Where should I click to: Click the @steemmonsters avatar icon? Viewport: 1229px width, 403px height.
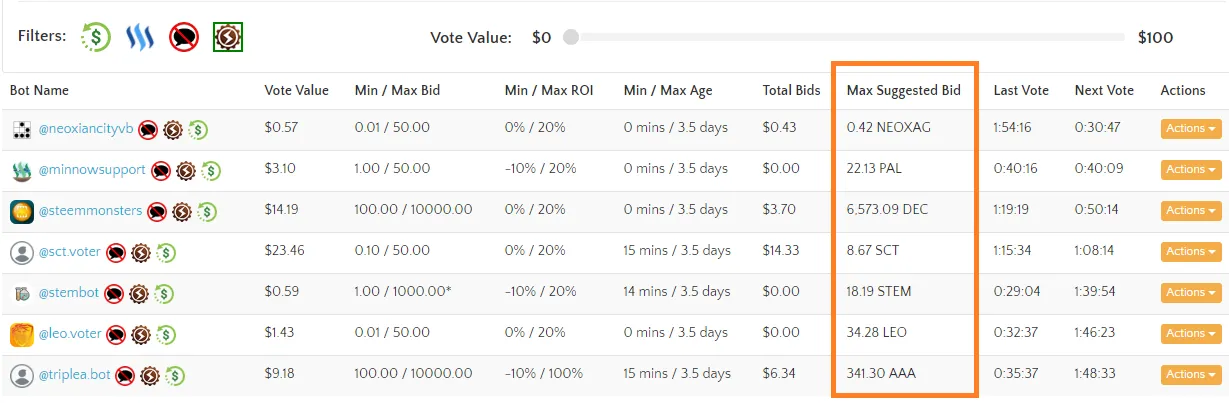pyautogui.click(x=22, y=211)
